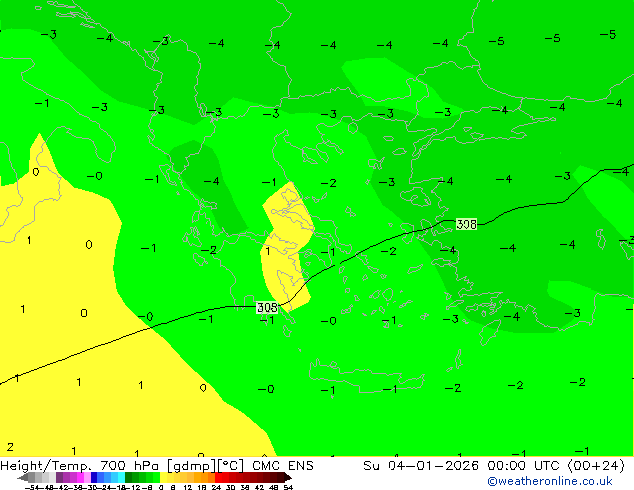634x490 pixels.
Task: Click the eastern '308' contour label near Turkey
Action: [x=466, y=224]
